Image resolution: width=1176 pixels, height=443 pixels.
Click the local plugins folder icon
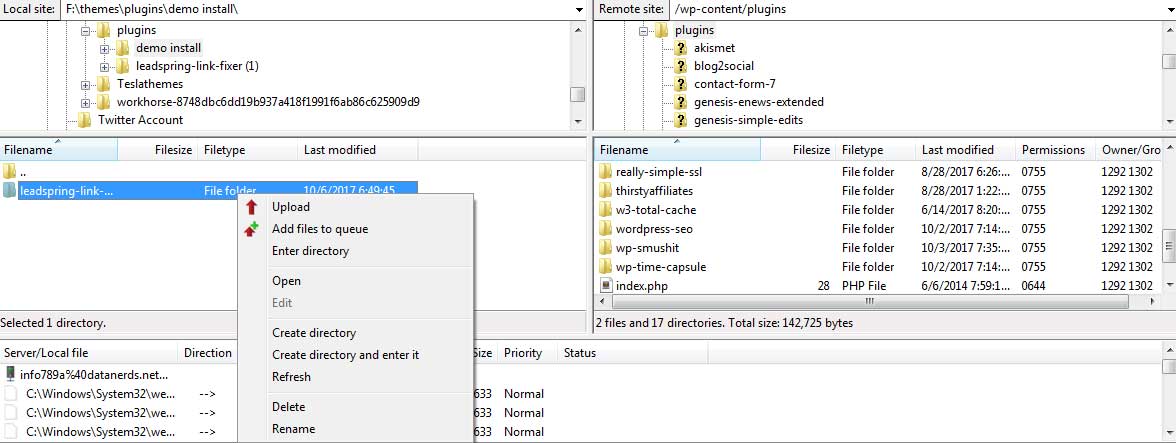point(104,30)
